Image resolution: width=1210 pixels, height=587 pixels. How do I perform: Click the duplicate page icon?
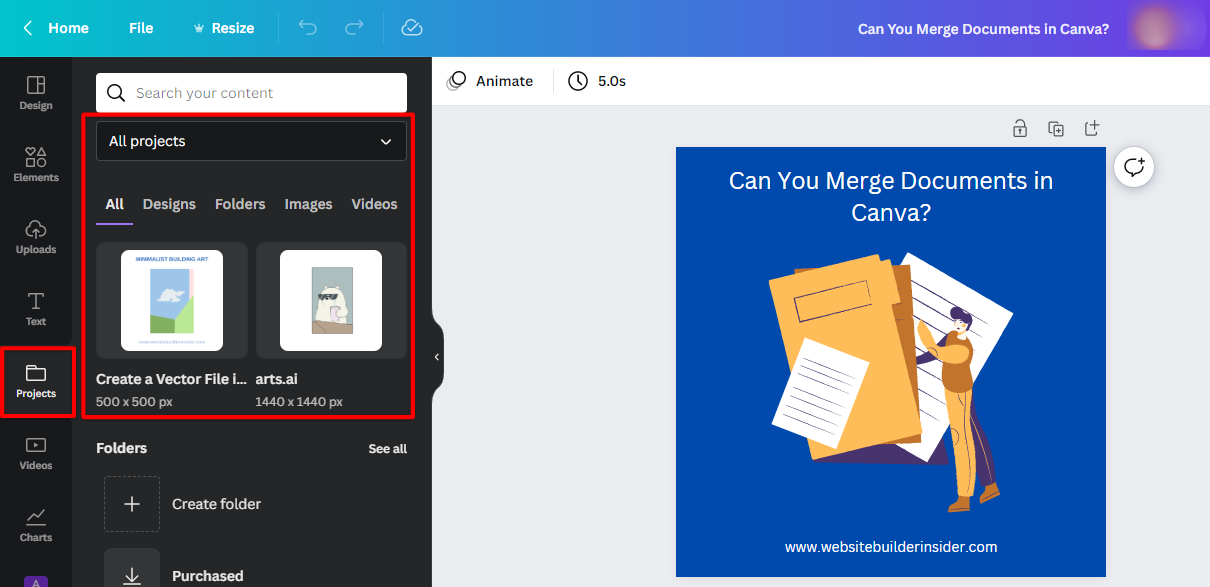click(x=1056, y=128)
